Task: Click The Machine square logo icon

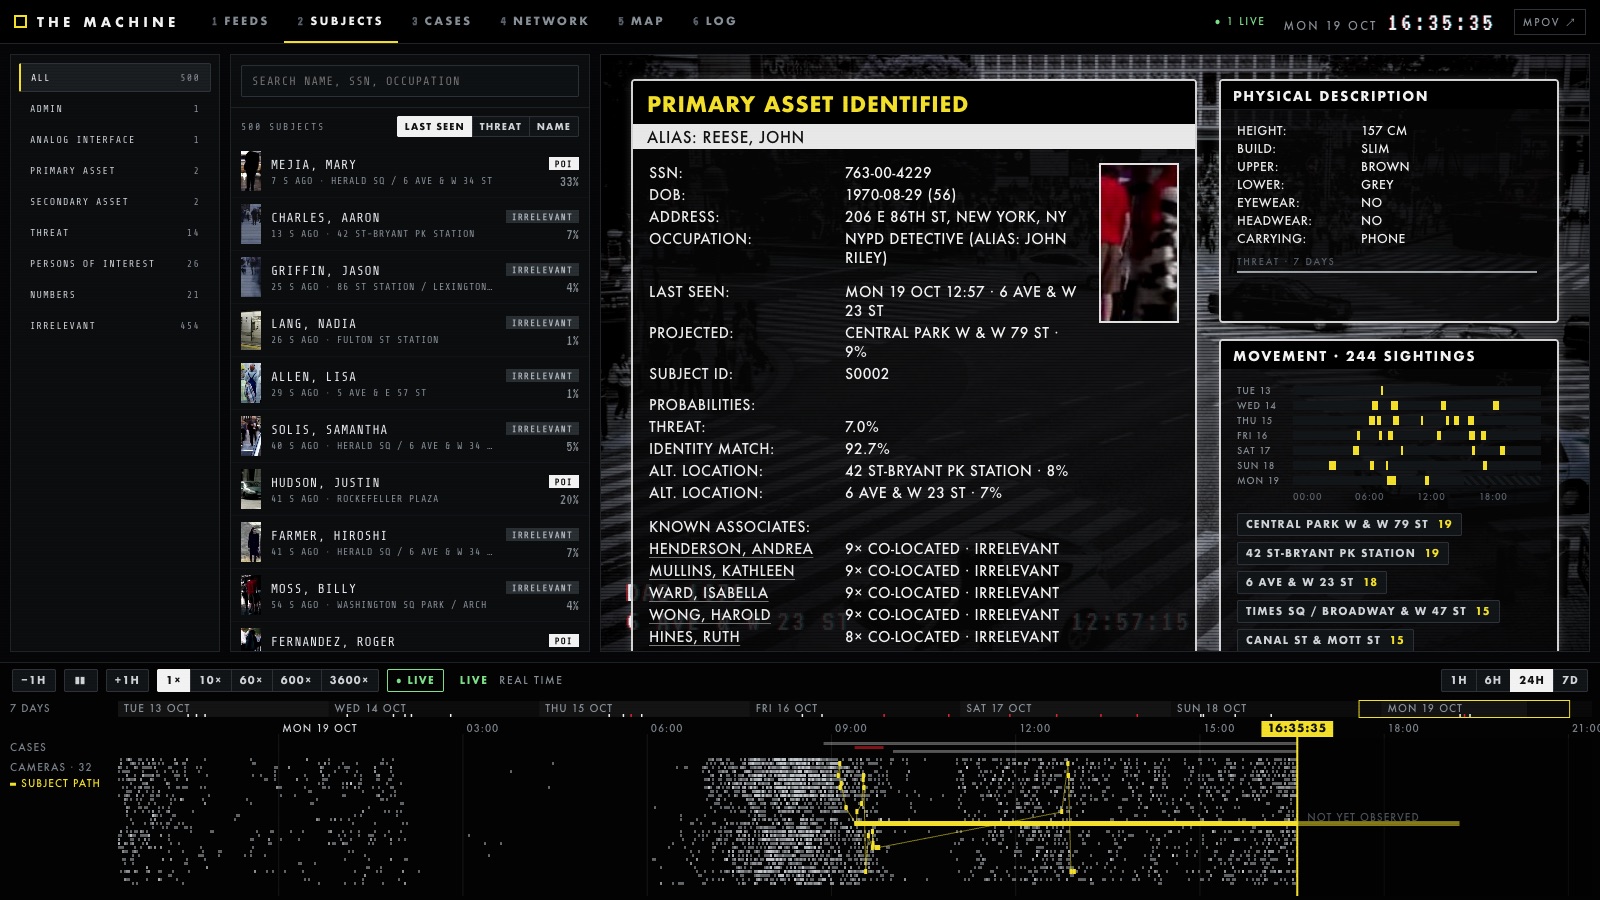Action: point(20,22)
